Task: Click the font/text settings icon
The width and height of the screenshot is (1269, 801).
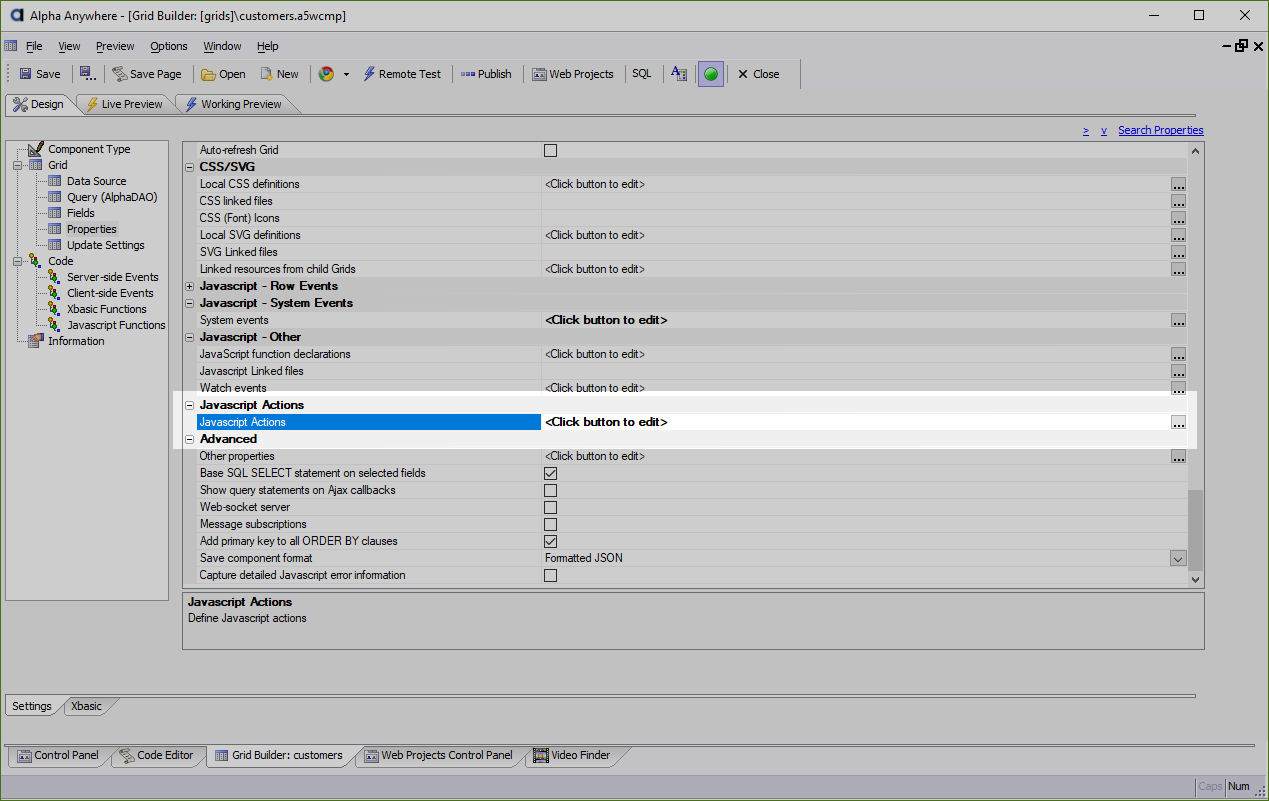Action: coord(679,74)
